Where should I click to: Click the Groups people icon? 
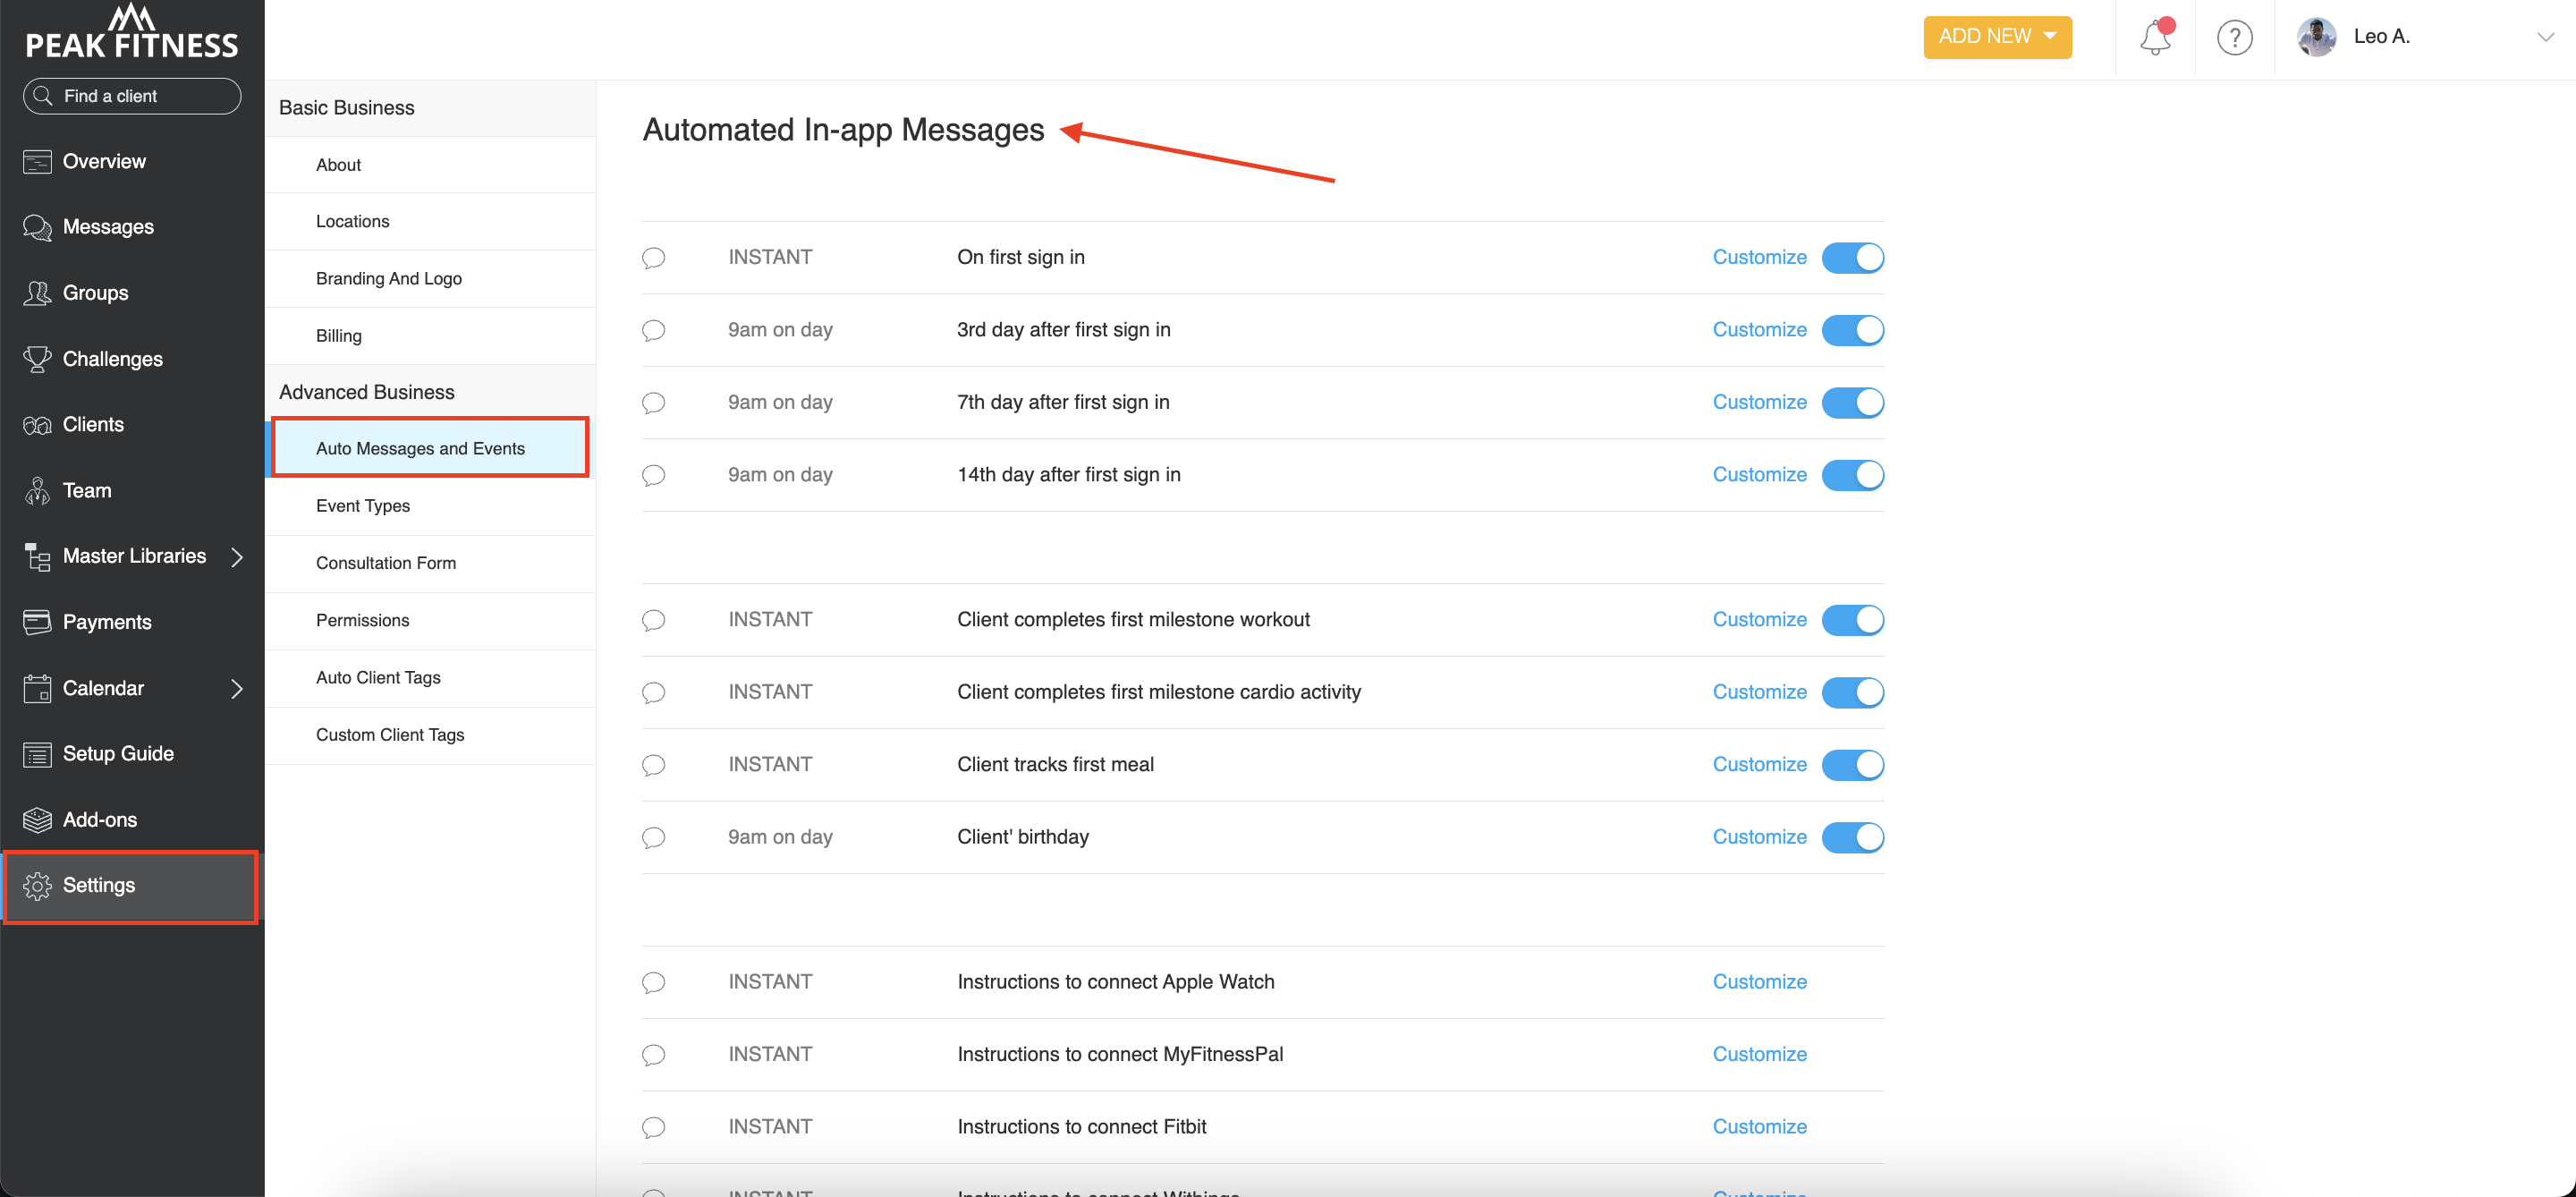[x=37, y=293]
